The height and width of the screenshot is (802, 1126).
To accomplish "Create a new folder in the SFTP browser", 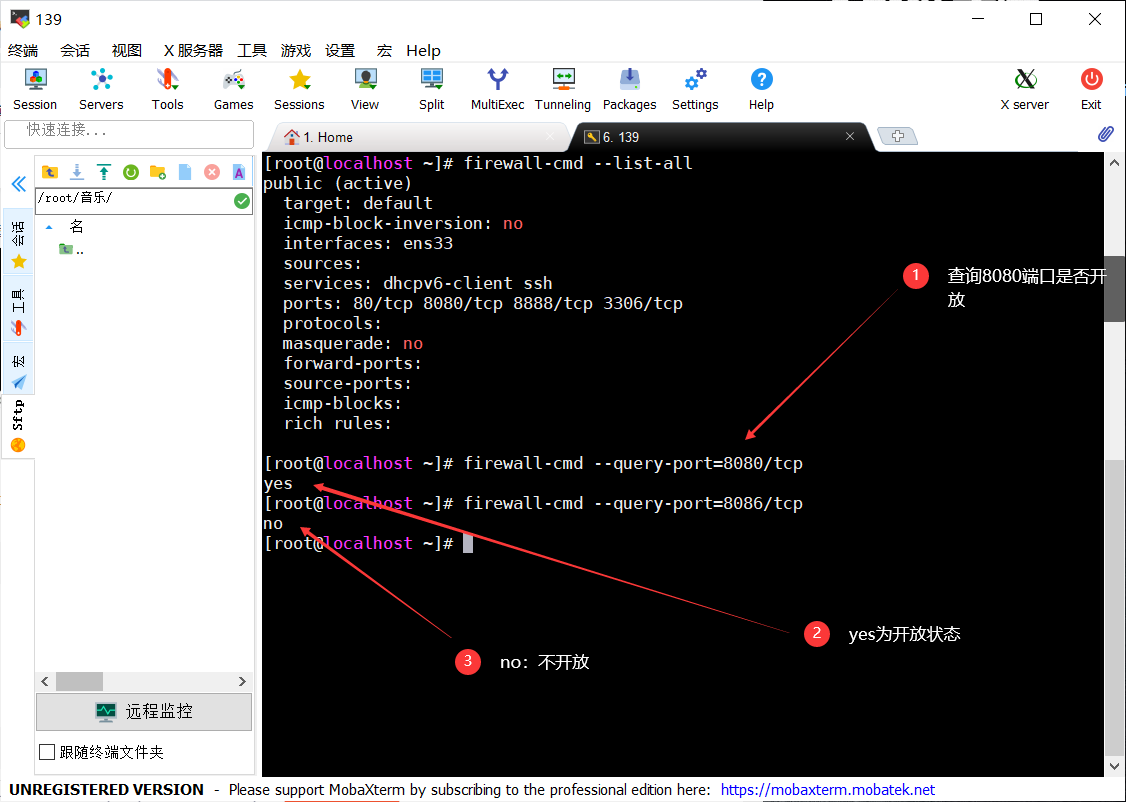I will [157, 172].
